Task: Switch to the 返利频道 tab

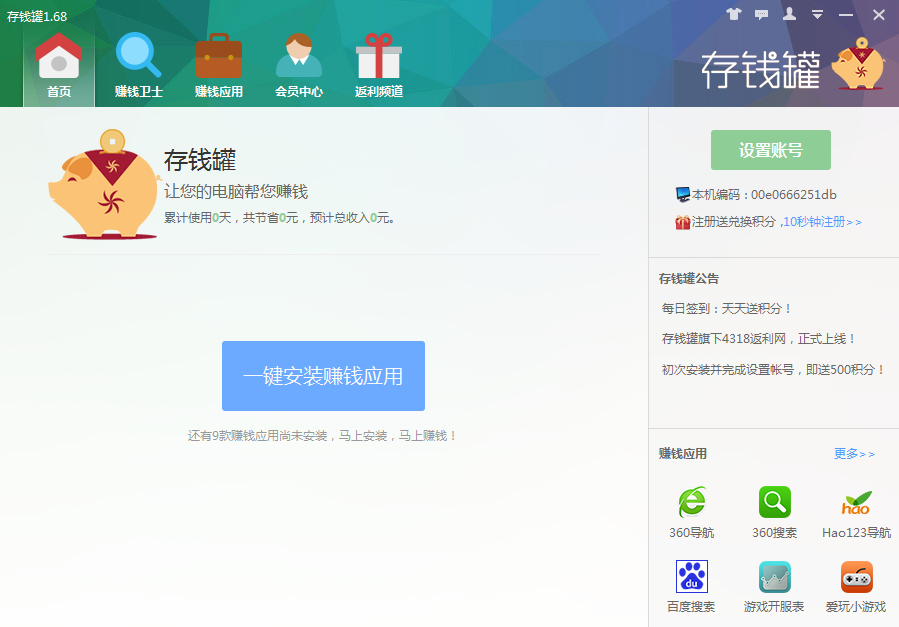Action: point(378,65)
